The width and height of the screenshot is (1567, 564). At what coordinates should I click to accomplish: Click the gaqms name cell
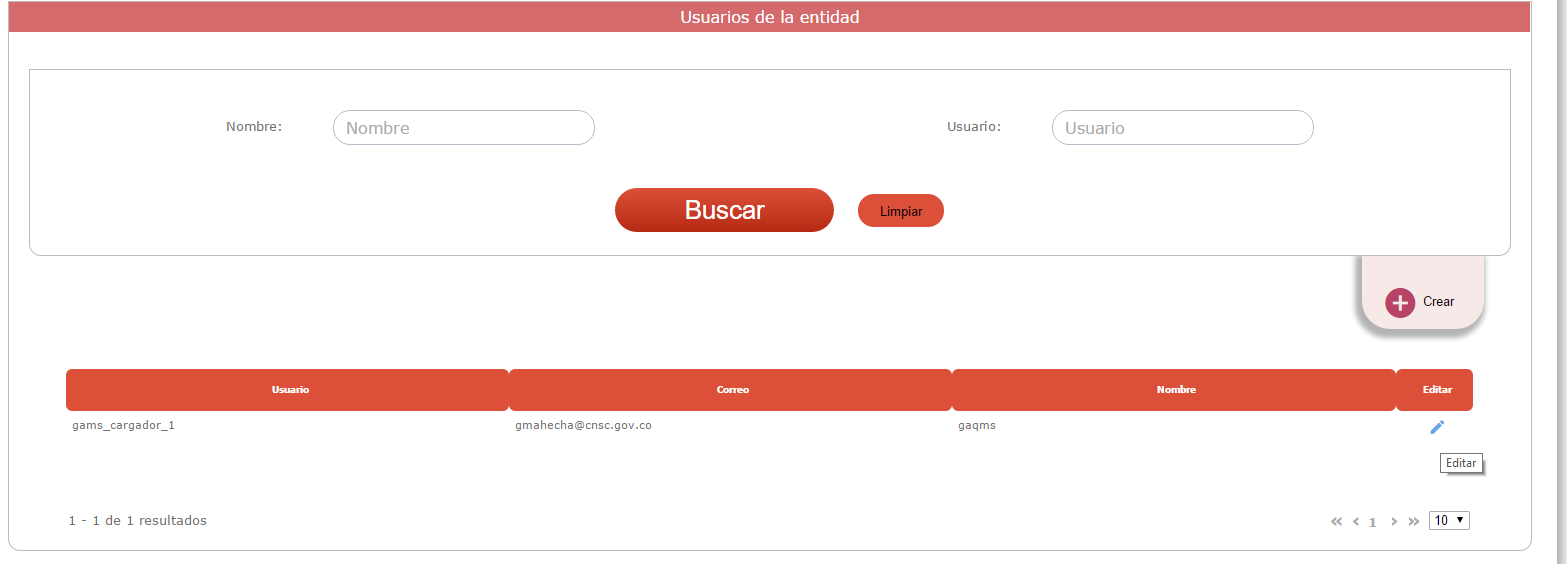(x=977, y=426)
